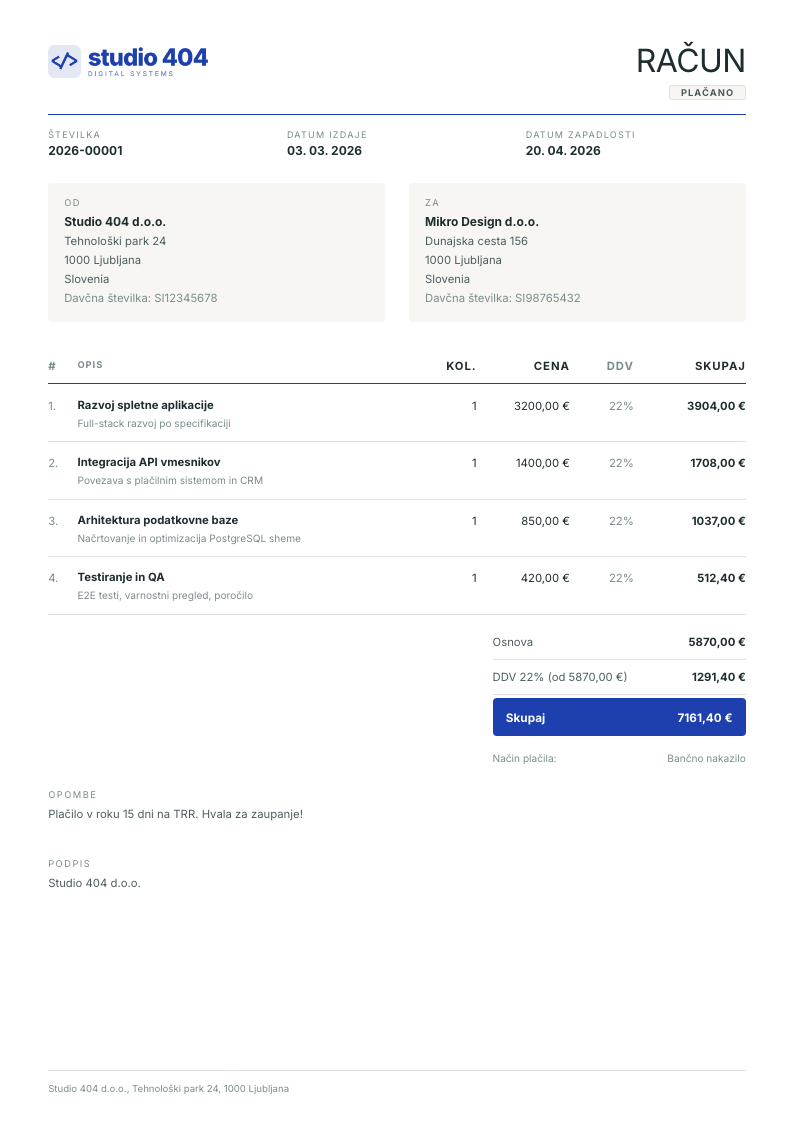Click the Arhitektura podatkovne baze line item

coord(397,529)
